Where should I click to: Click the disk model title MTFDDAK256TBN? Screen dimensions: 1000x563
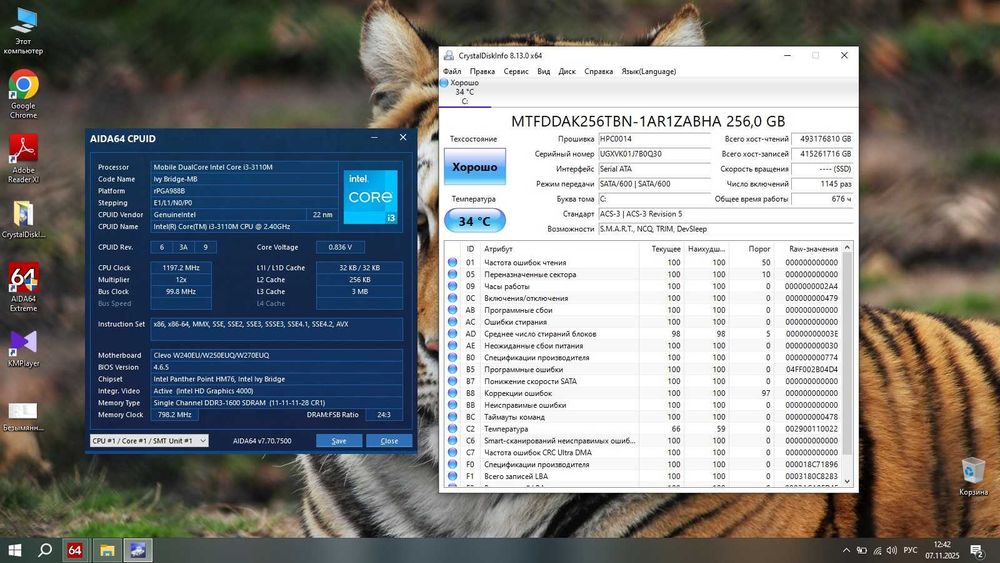click(x=648, y=121)
